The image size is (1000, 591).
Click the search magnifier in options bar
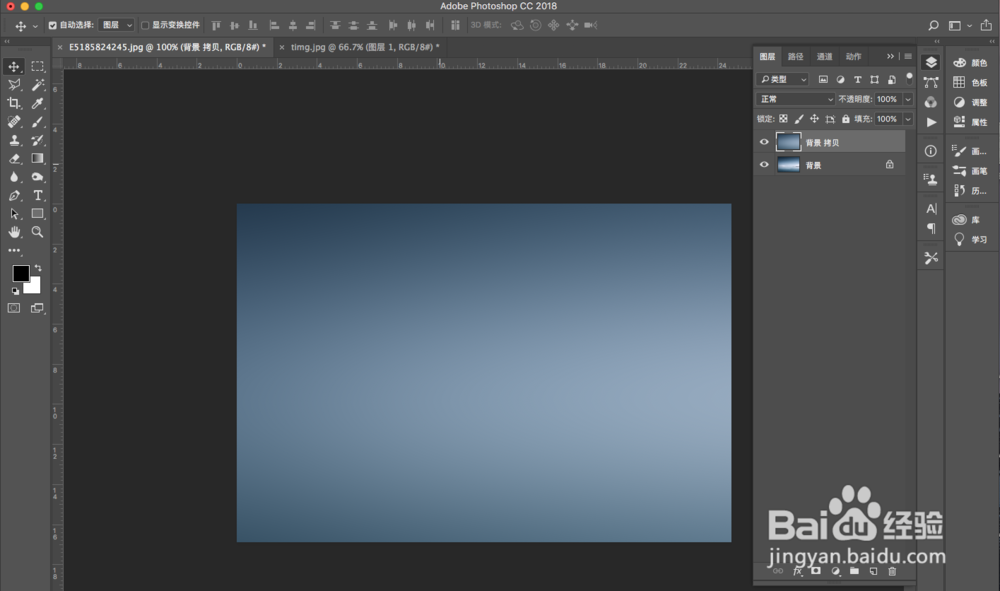pyautogui.click(x=933, y=26)
